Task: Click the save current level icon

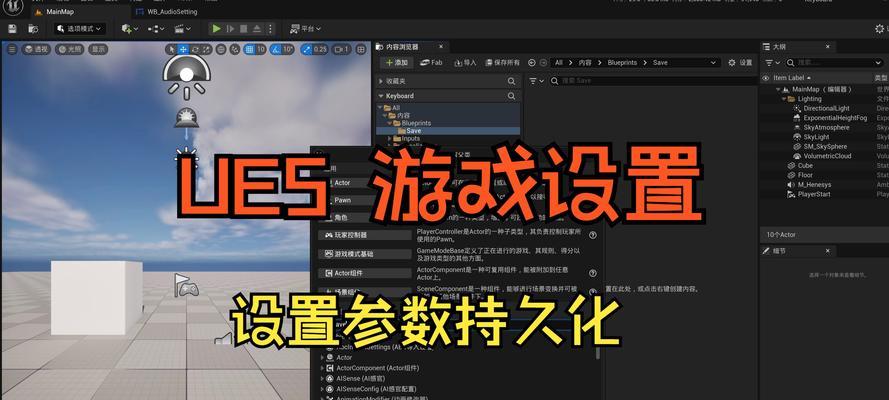Action: (11, 28)
